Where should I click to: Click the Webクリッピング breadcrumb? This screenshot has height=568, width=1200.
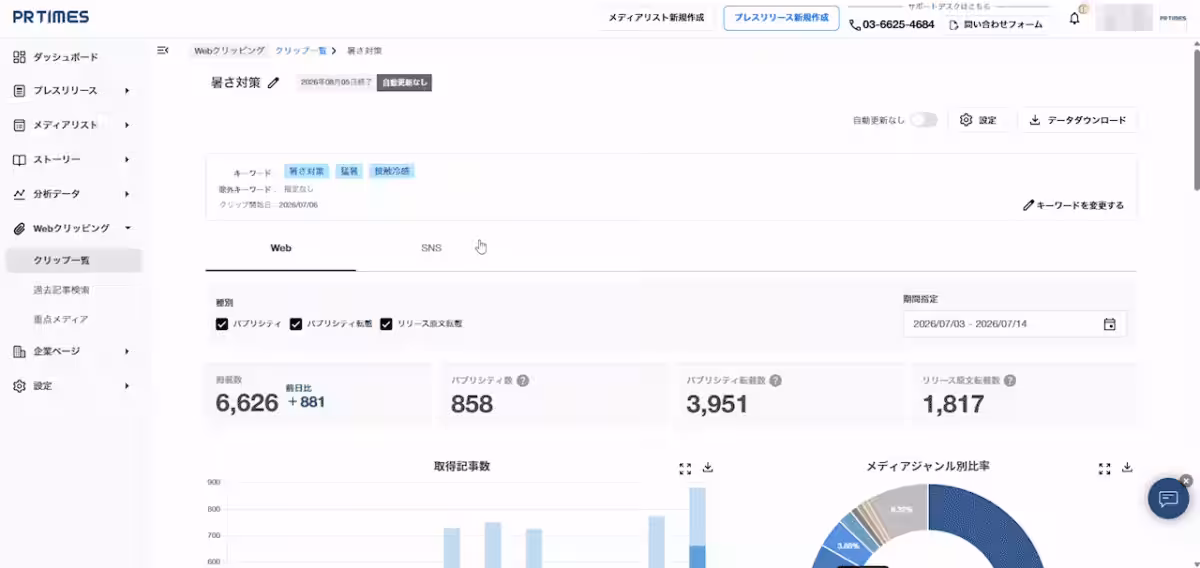coord(229,50)
